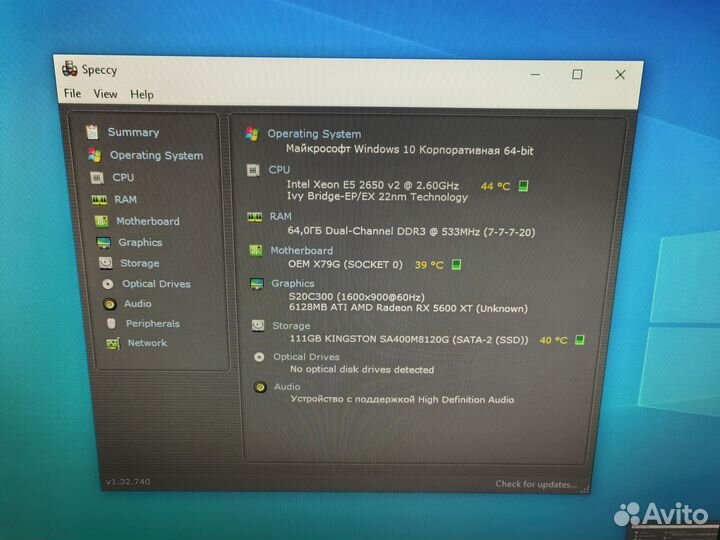720x540 pixels.
Task: Click the Network card icon in sidebar
Action: tap(113, 343)
